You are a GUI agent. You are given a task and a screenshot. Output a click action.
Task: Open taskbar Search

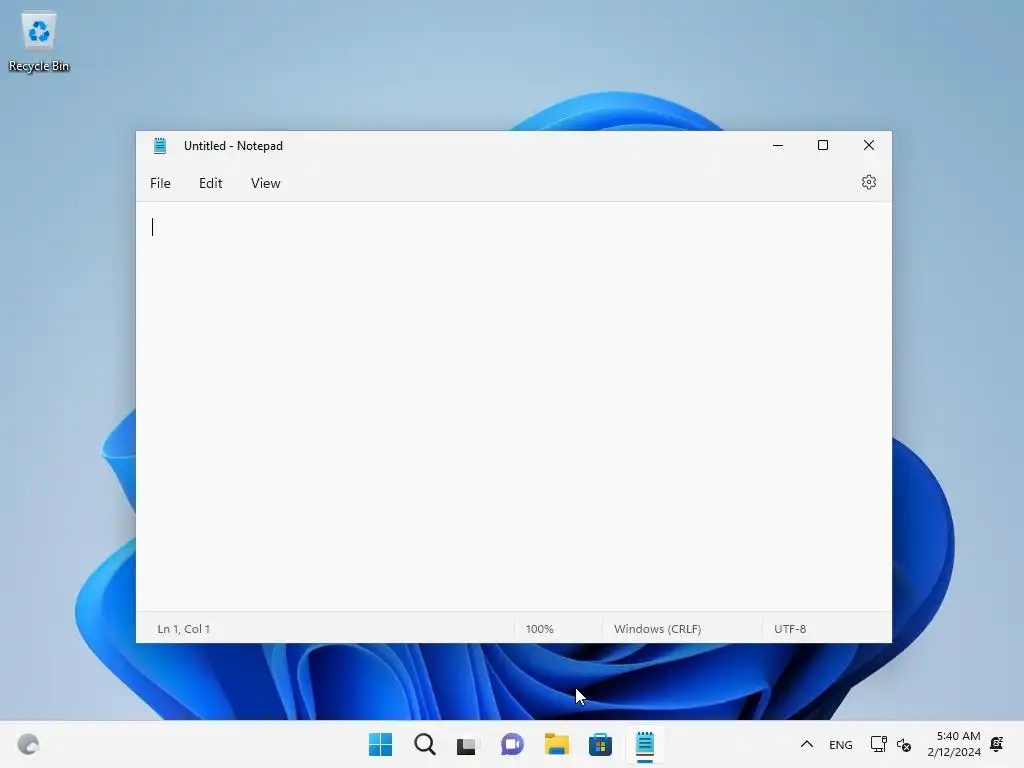click(424, 744)
